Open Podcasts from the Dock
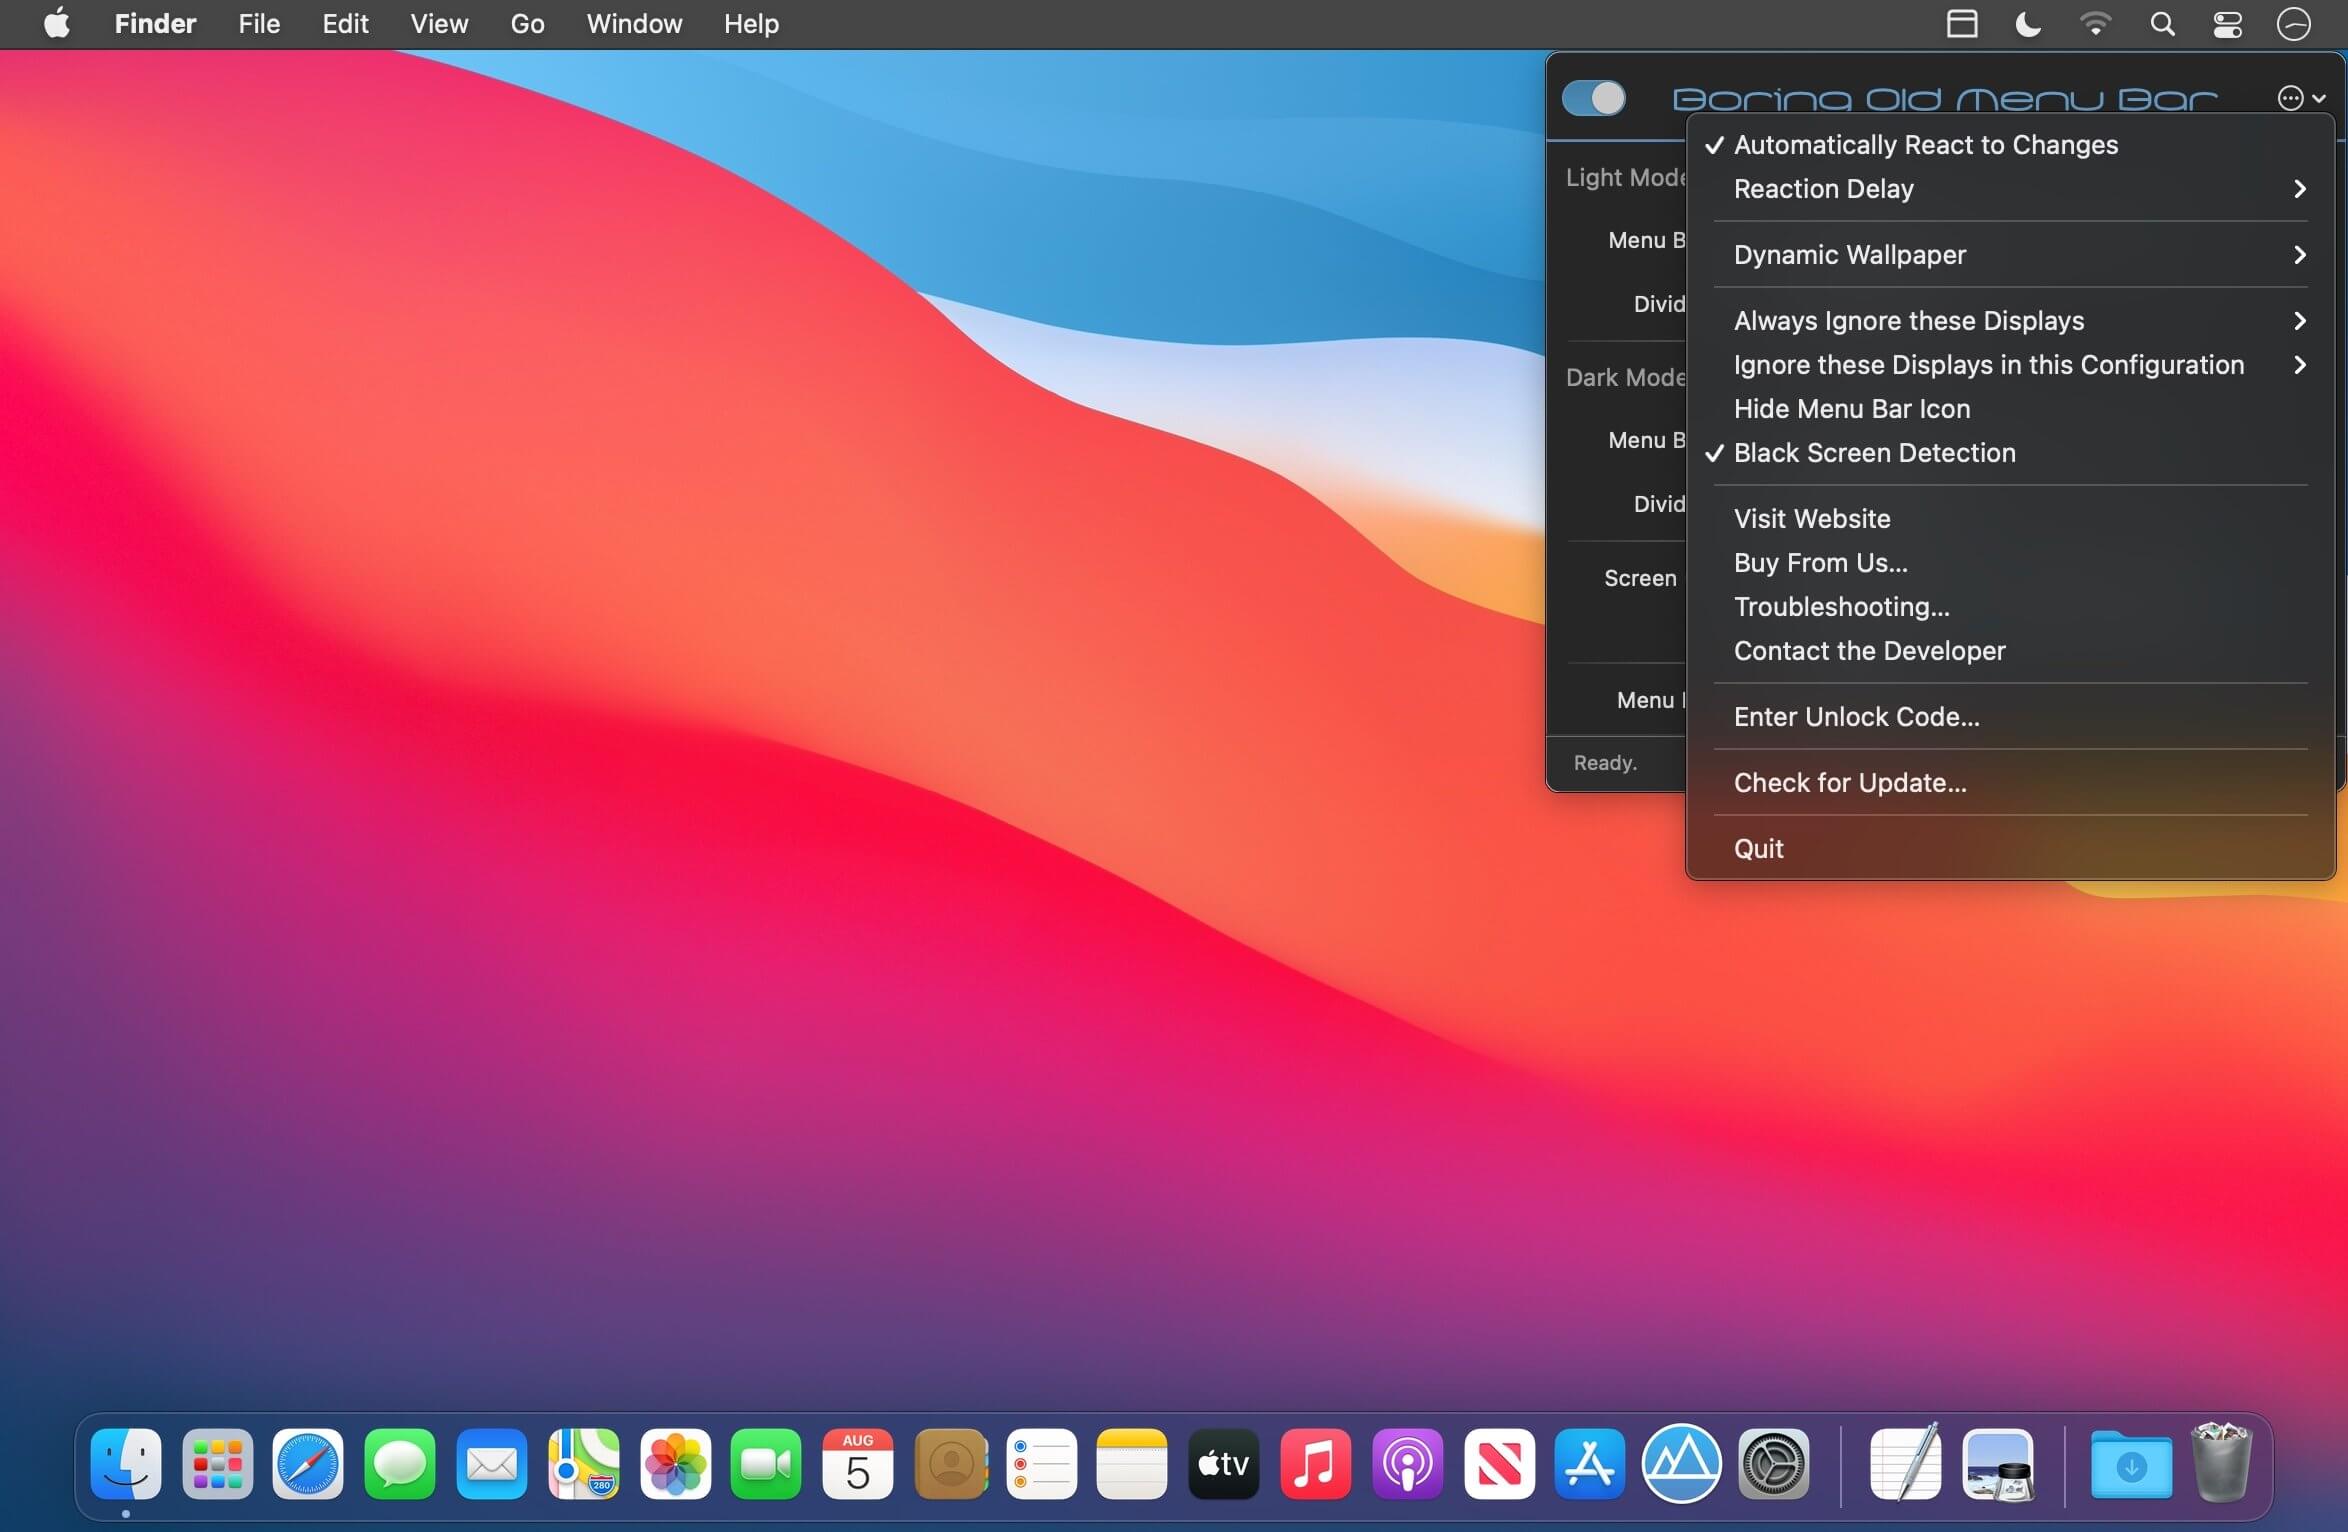This screenshot has height=1532, width=2348. [1408, 1464]
